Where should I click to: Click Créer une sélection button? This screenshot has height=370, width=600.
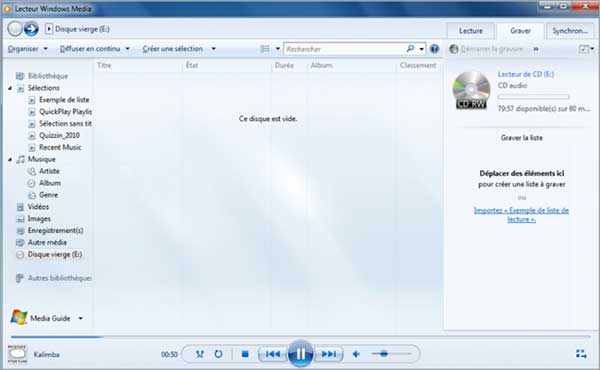(173, 49)
